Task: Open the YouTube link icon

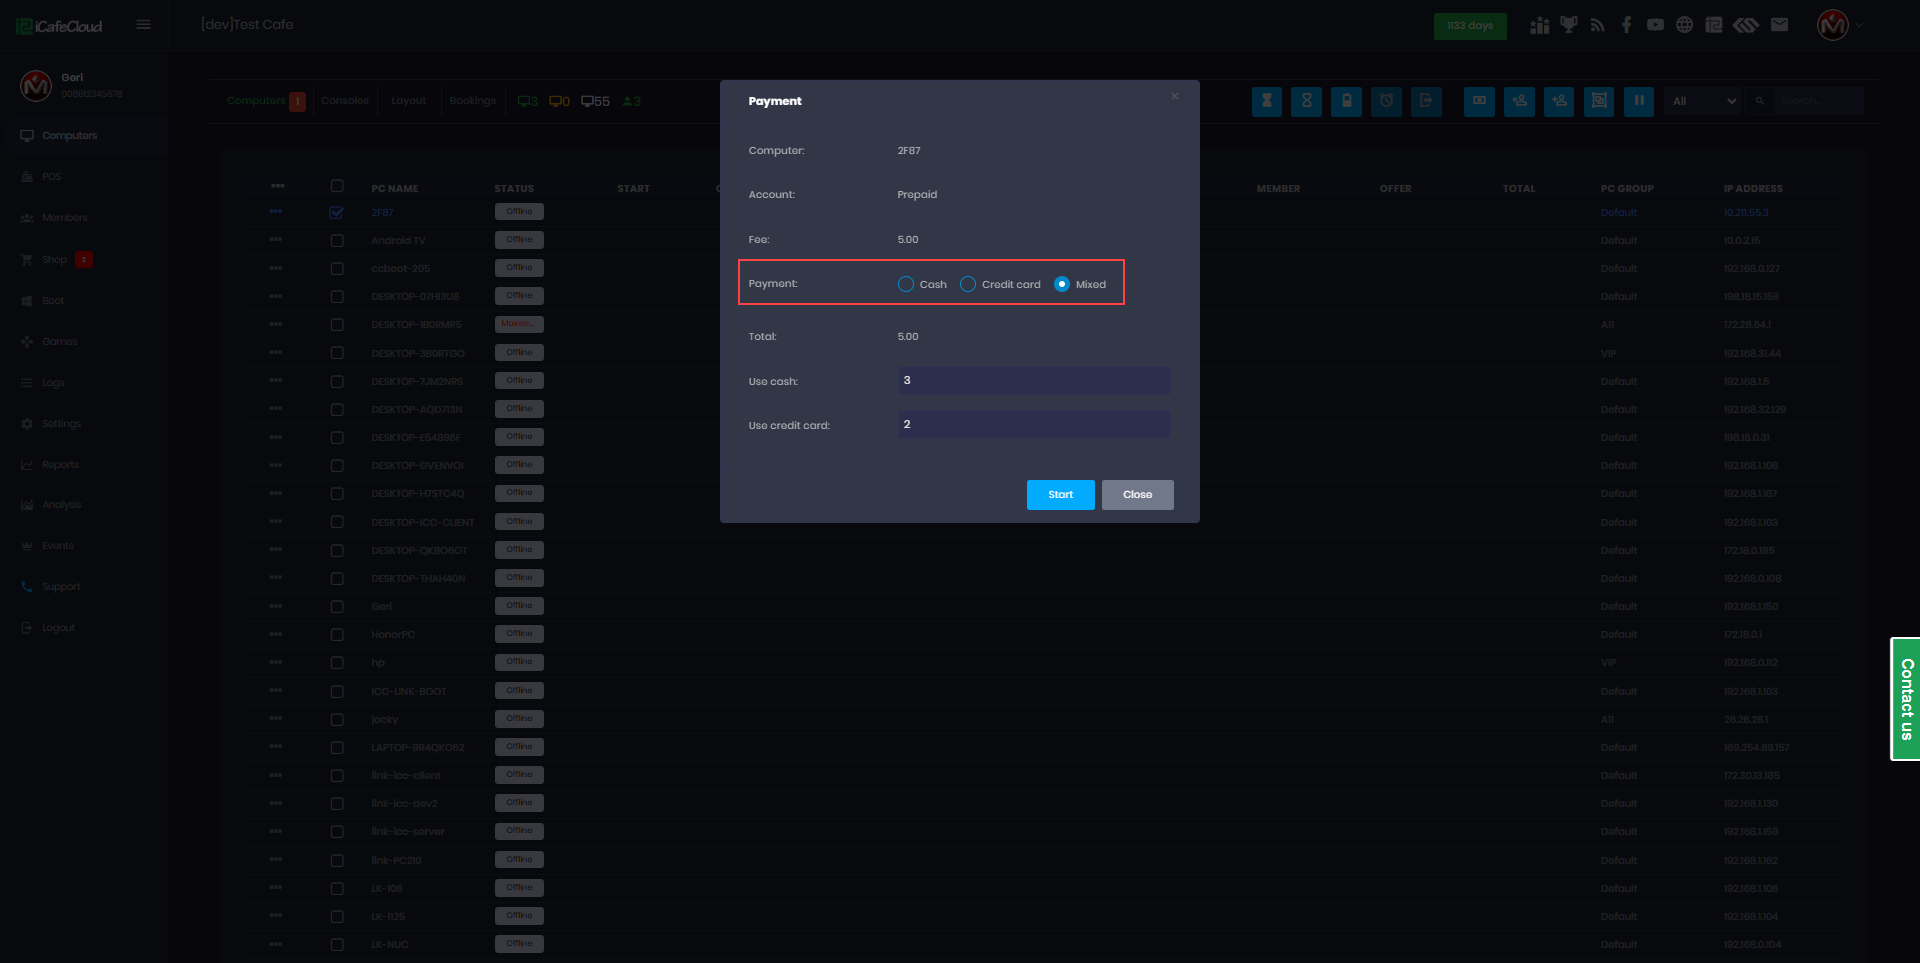Action: pyautogui.click(x=1655, y=25)
